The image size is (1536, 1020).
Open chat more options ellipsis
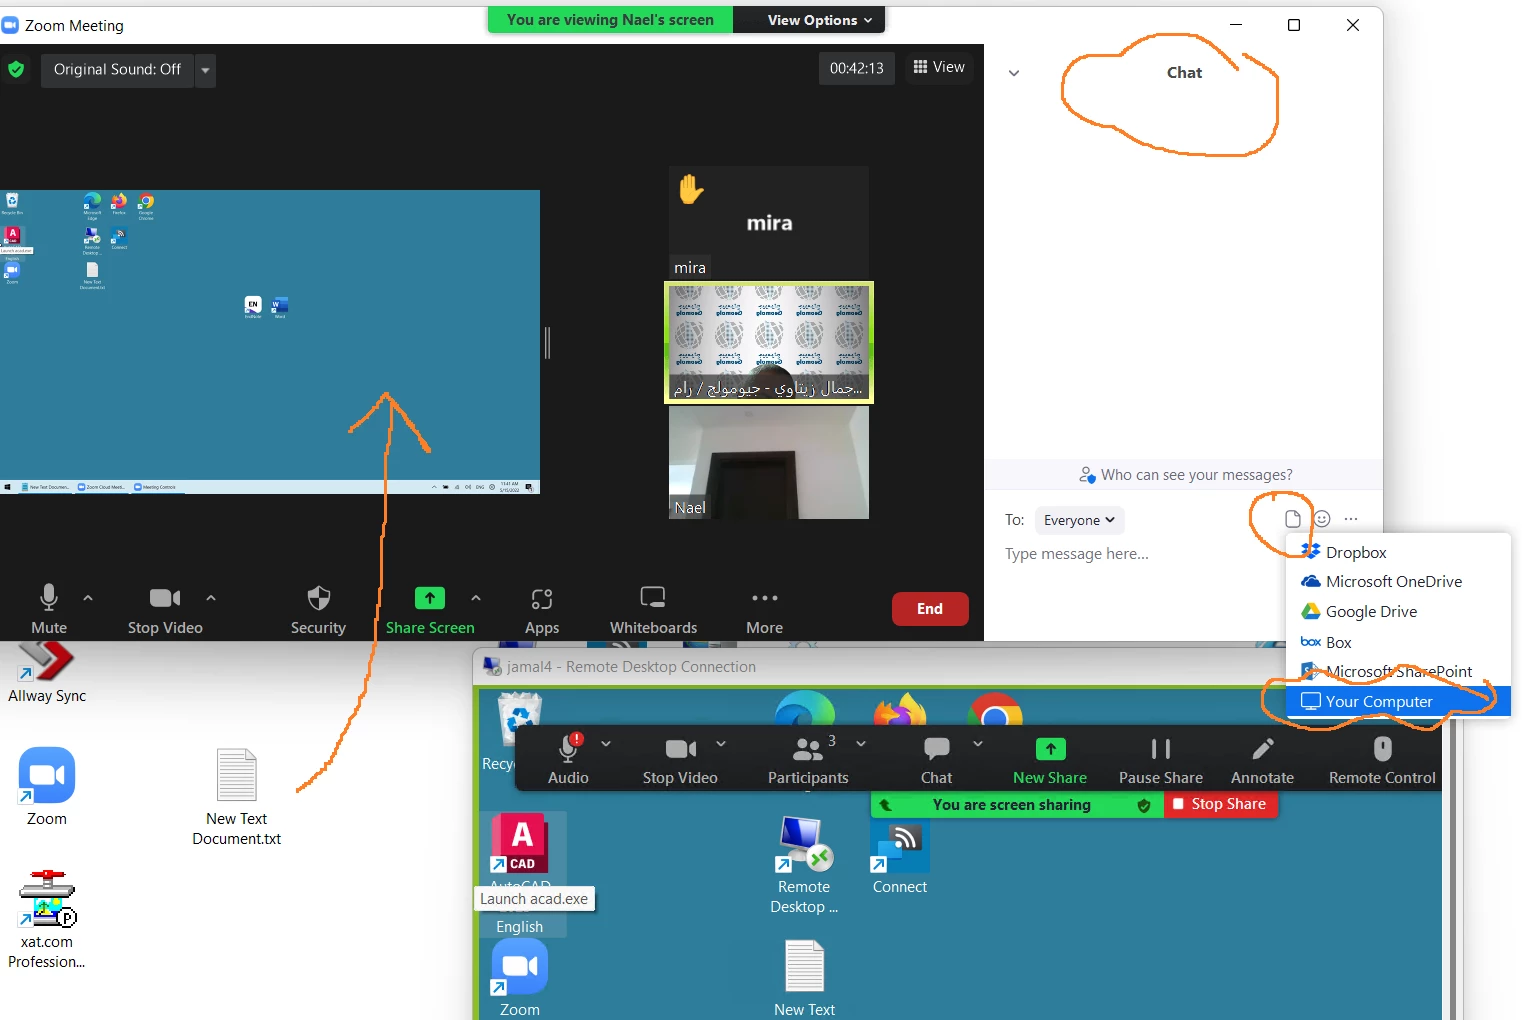[1351, 519]
